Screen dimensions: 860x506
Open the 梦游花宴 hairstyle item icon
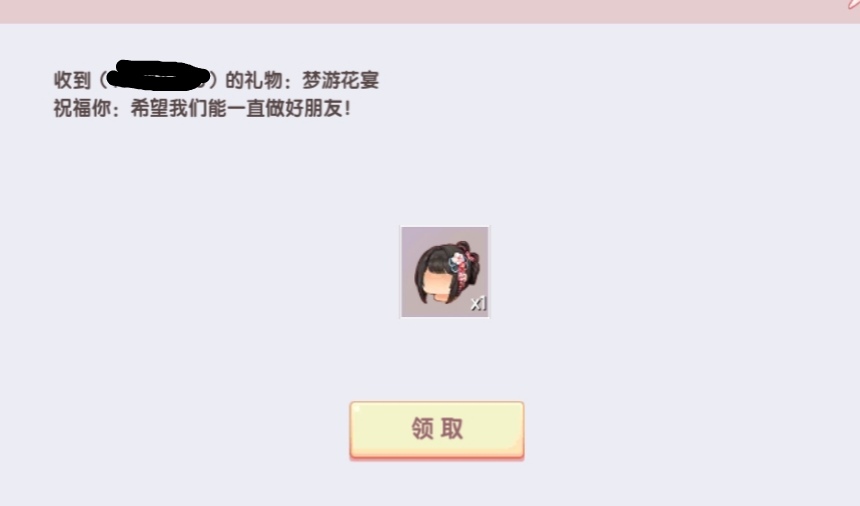pos(445,272)
